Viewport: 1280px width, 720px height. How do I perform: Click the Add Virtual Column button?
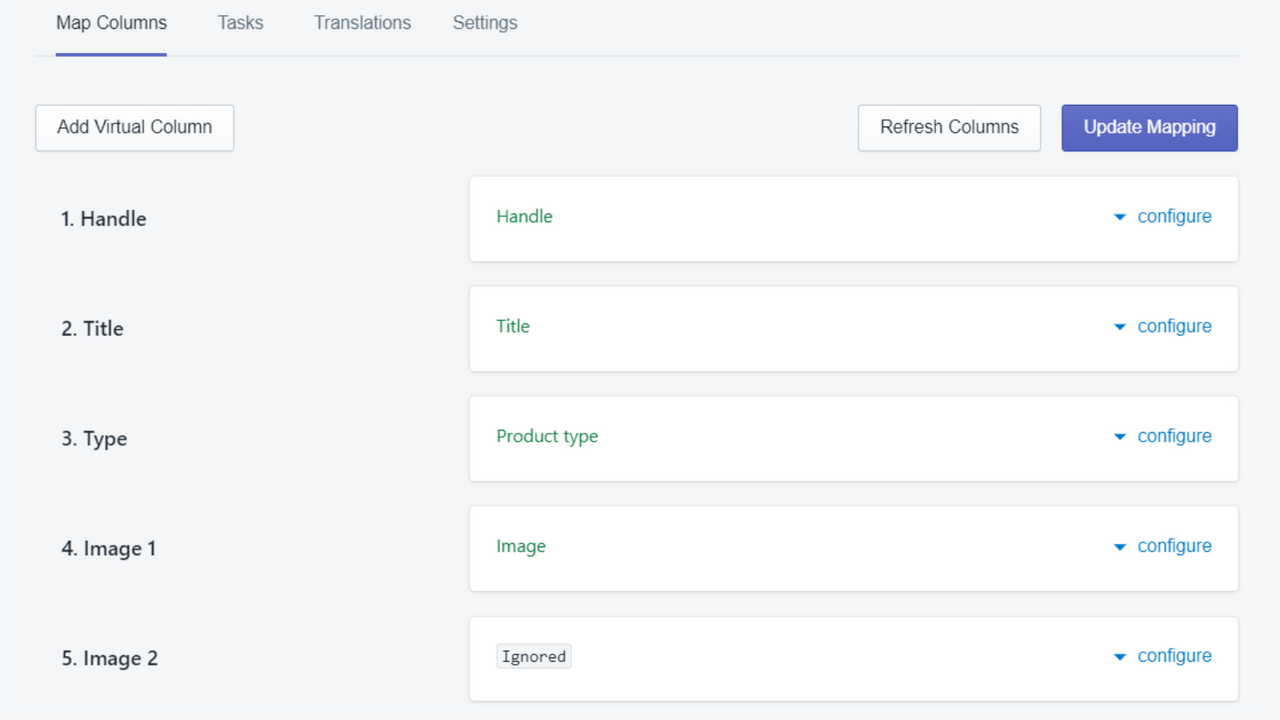[134, 127]
